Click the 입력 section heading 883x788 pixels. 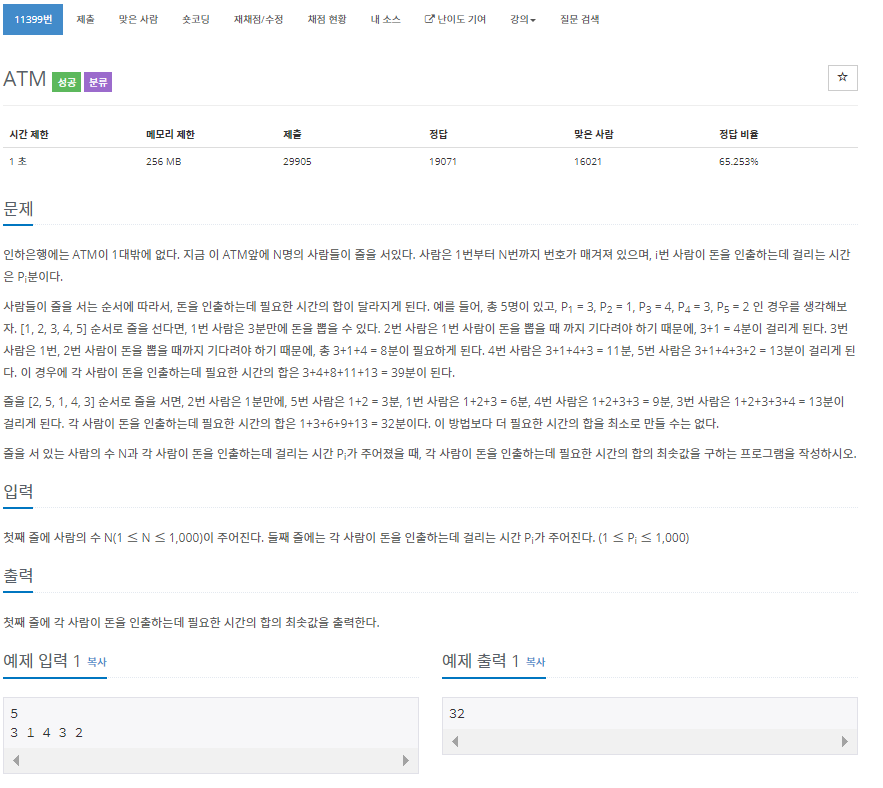click(x=18, y=491)
